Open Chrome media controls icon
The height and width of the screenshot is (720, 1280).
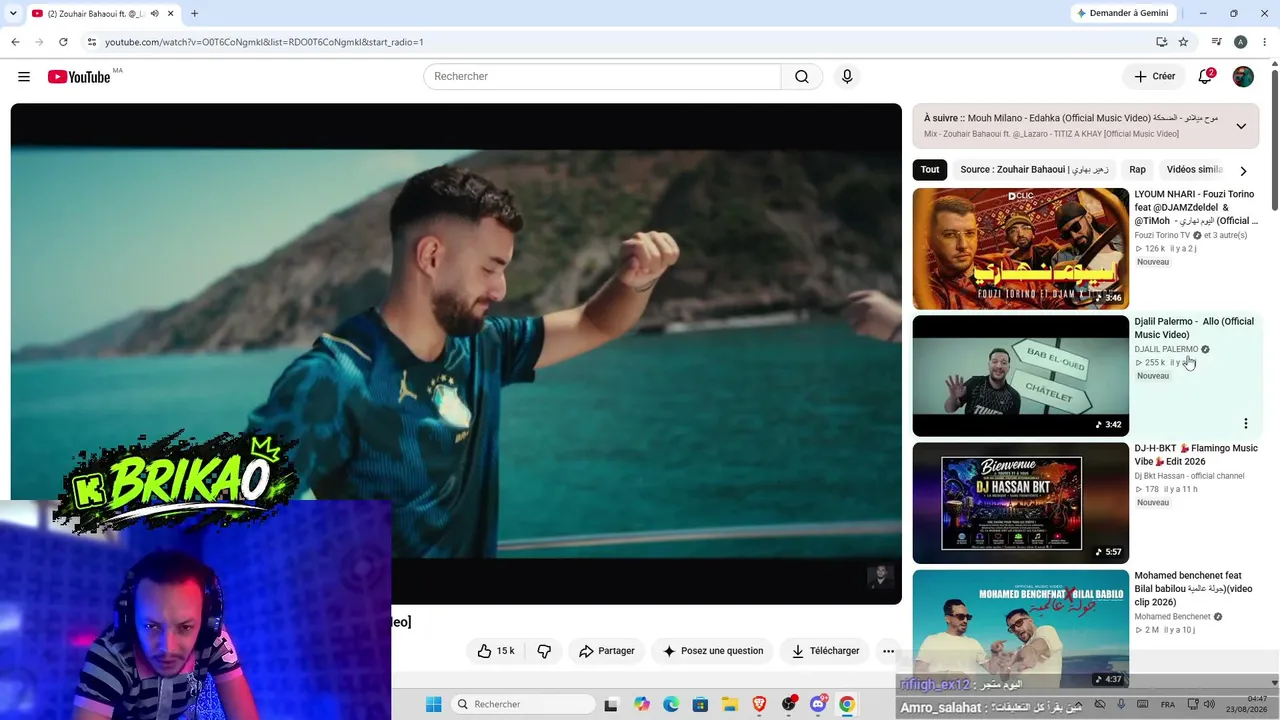pyautogui.click(x=1217, y=42)
